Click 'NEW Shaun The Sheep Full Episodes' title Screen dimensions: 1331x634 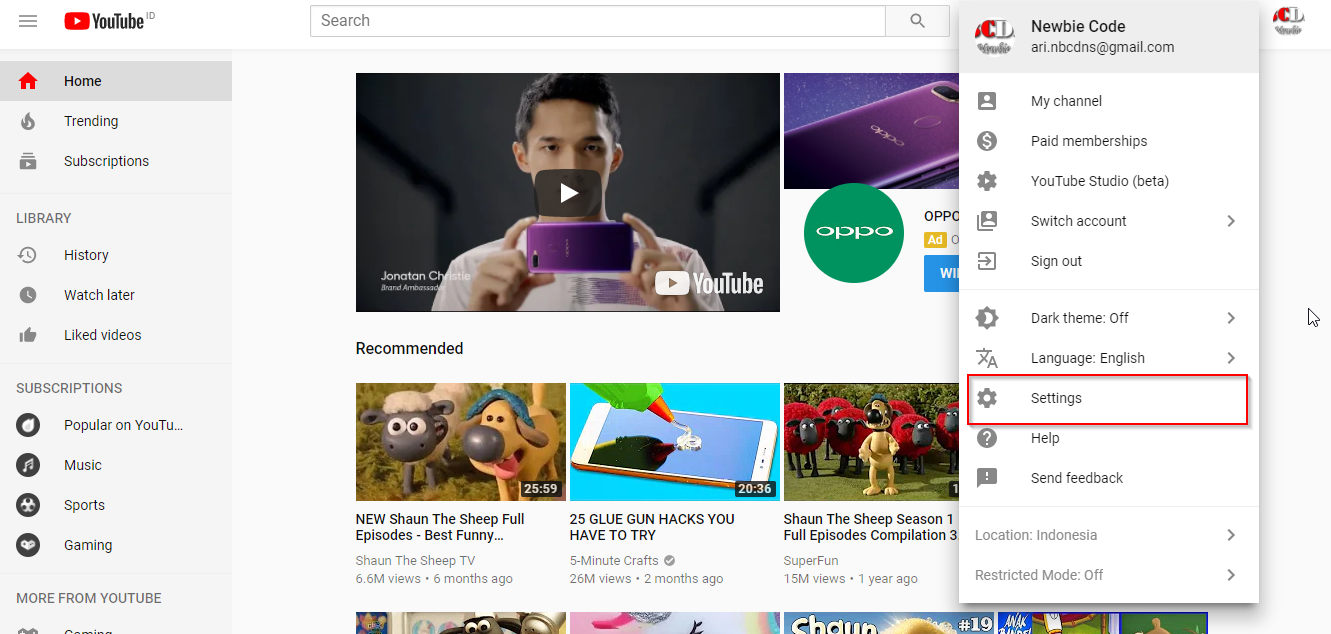440,527
